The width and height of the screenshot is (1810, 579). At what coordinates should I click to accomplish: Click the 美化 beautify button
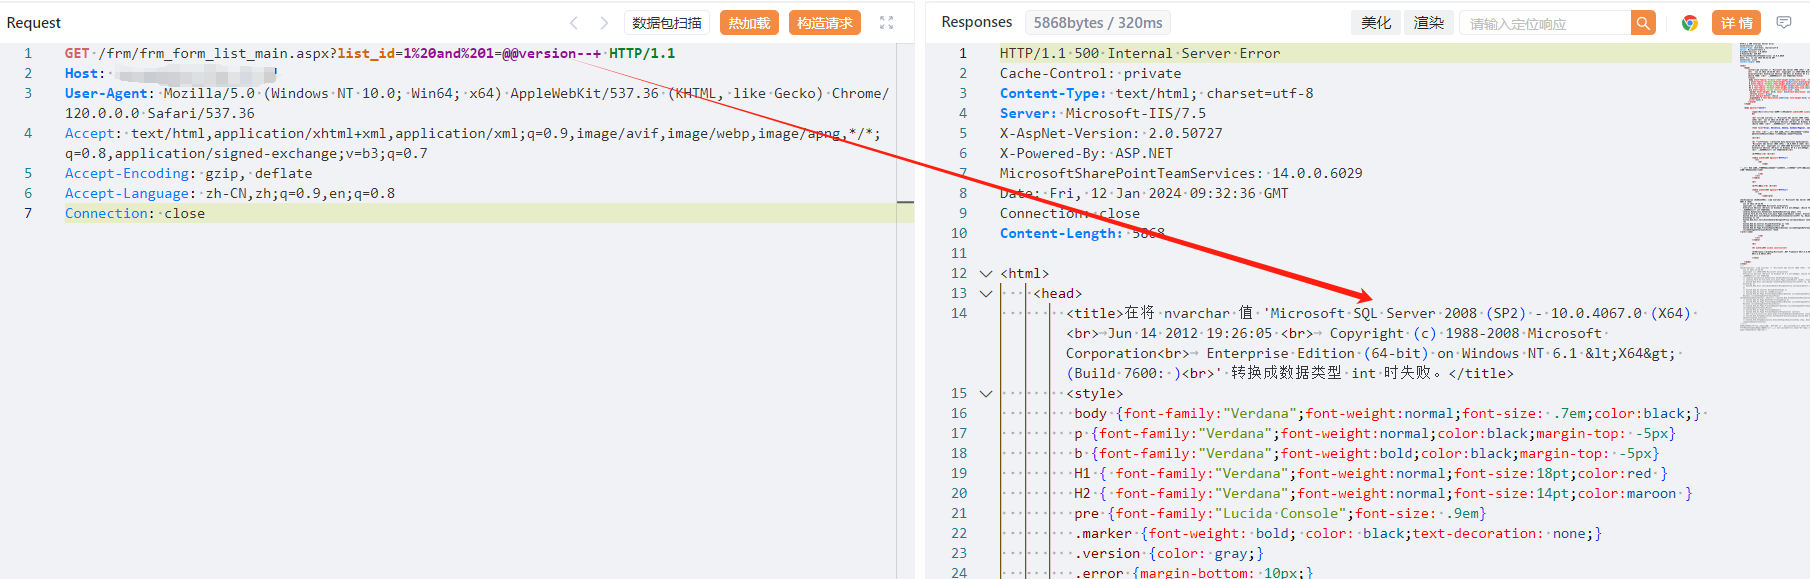pyautogui.click(x=1376, y=23)
